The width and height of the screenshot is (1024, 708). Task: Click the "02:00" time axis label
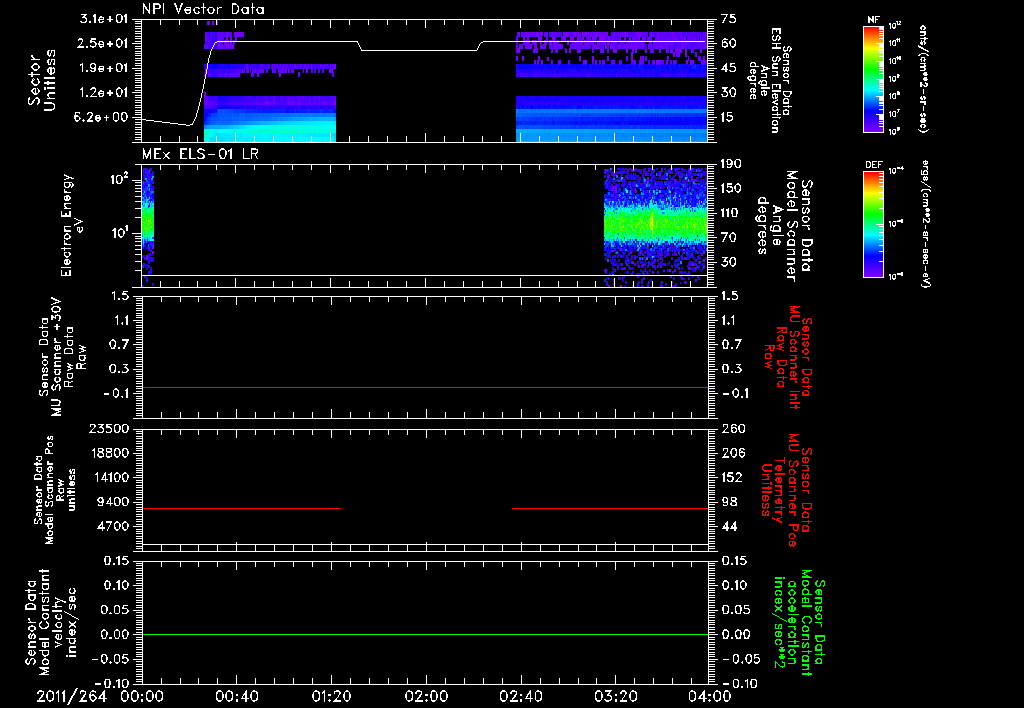[x=426, y=696]
